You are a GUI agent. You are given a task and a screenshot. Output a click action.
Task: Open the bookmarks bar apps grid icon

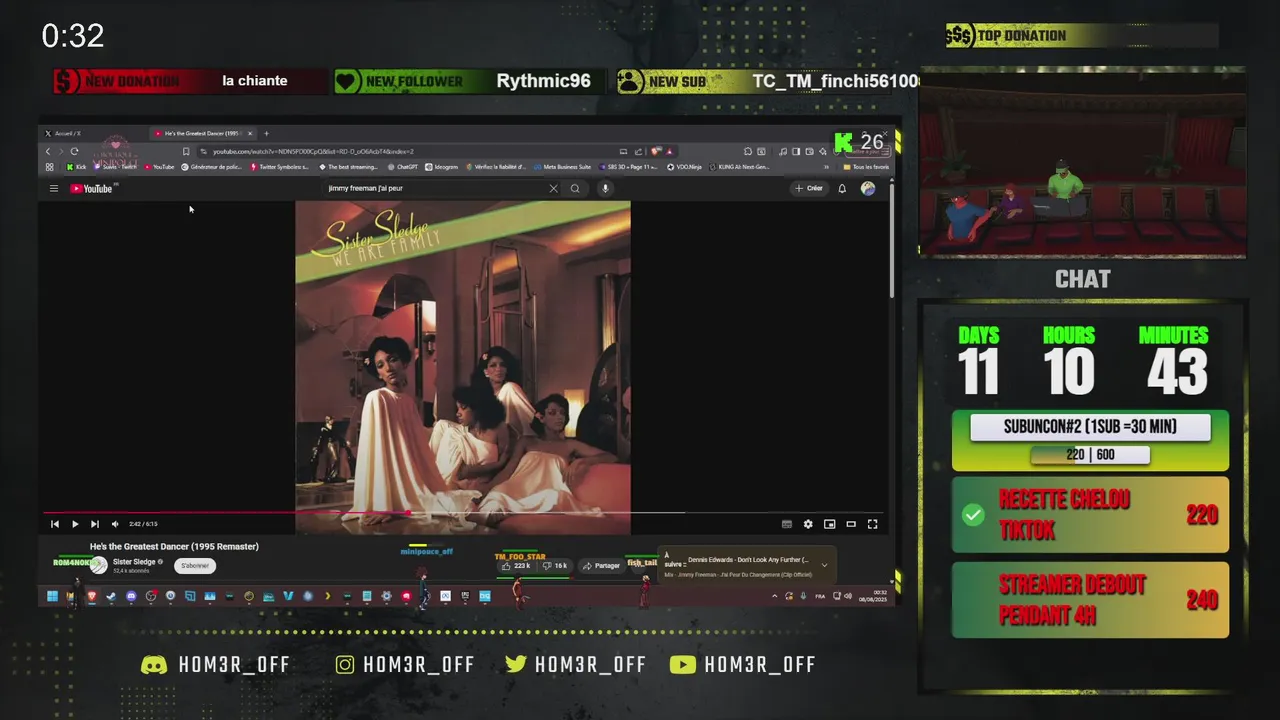tap(49, 167)
